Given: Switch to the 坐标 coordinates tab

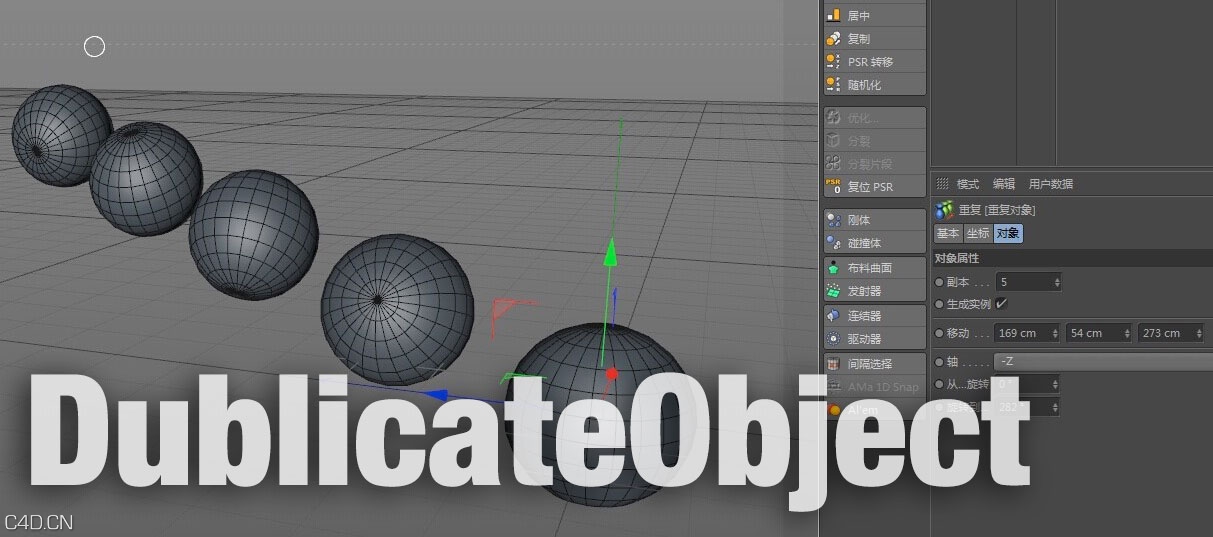Looking at the screenshot, I should (x=977, y=233).
